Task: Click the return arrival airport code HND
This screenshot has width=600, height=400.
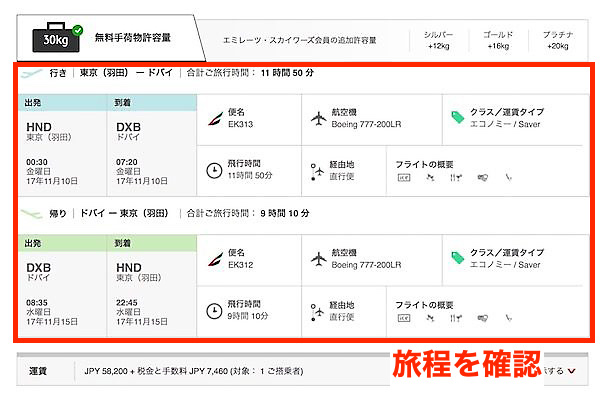Action: pos(129,268)
